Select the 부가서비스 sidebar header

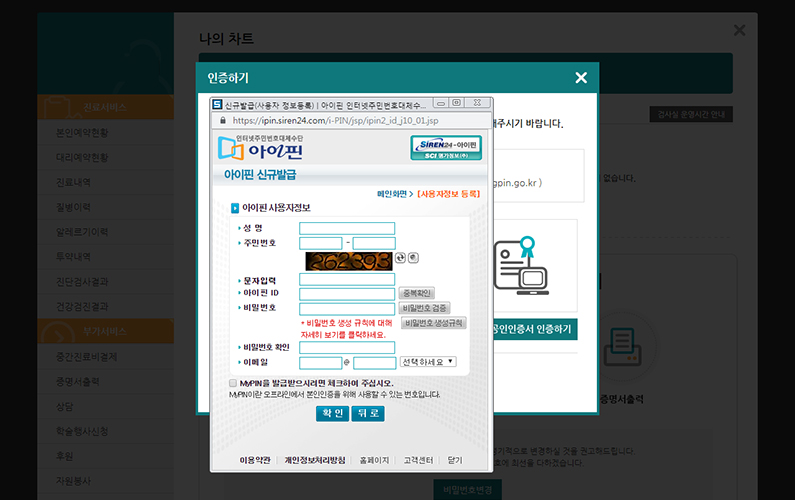pos(105,331)
